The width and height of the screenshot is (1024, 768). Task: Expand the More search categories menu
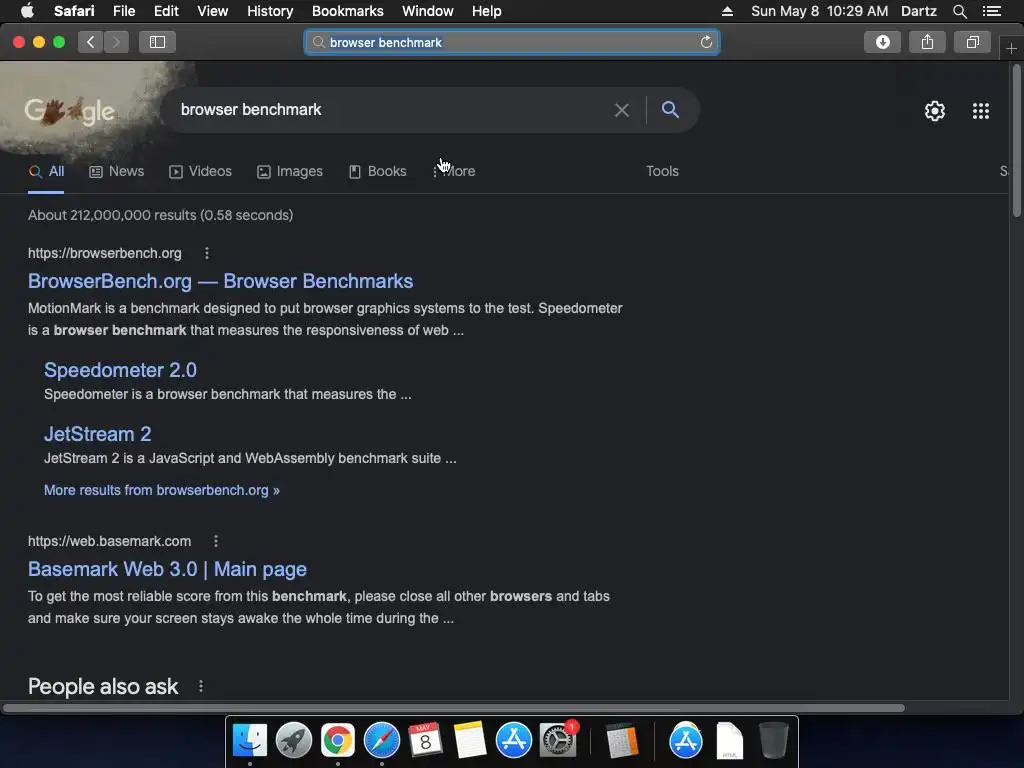point(454,172)
